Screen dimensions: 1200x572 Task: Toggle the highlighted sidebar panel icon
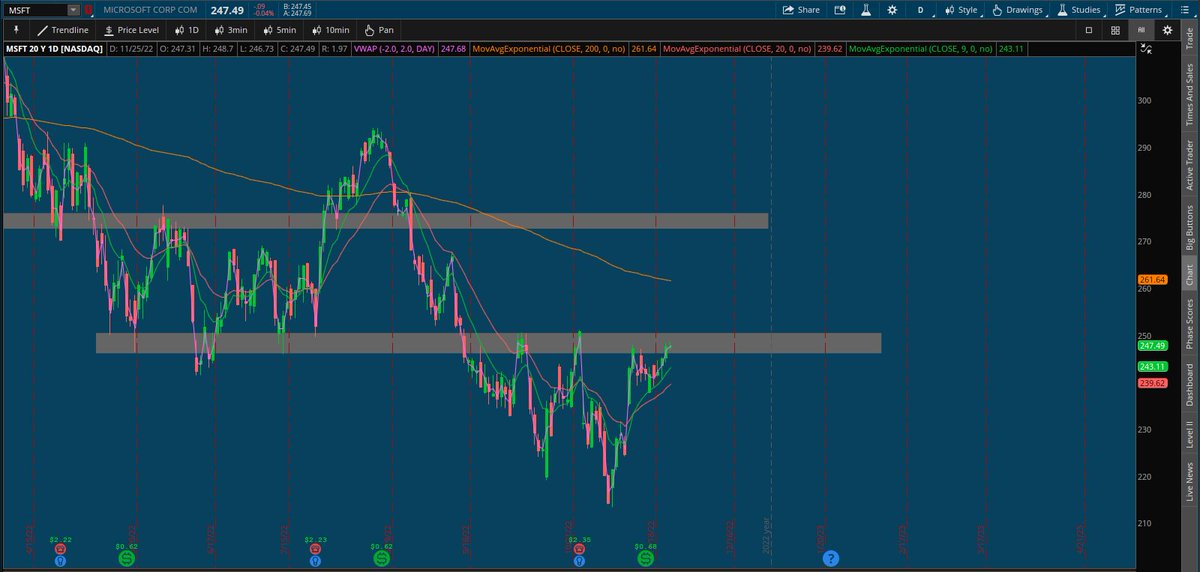1141,30
